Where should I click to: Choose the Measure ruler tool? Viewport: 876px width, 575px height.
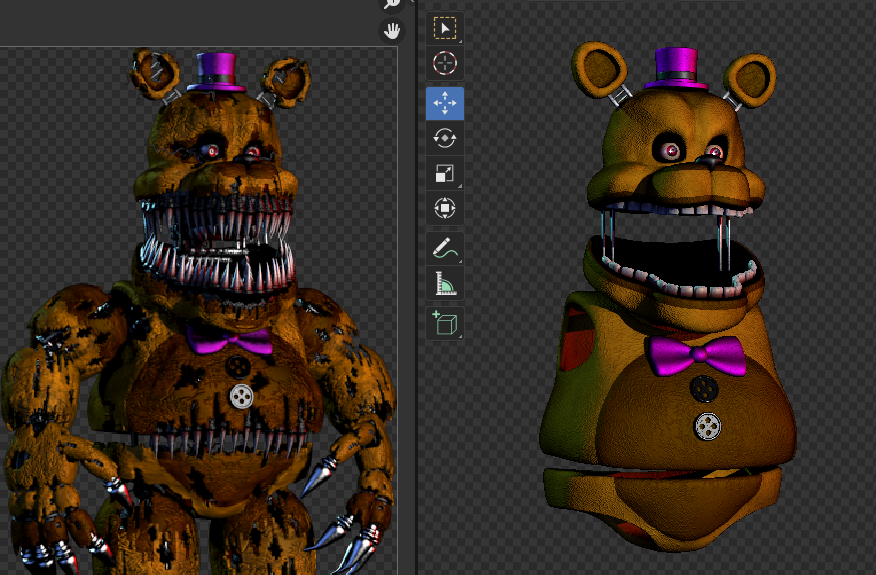(445, 283)
